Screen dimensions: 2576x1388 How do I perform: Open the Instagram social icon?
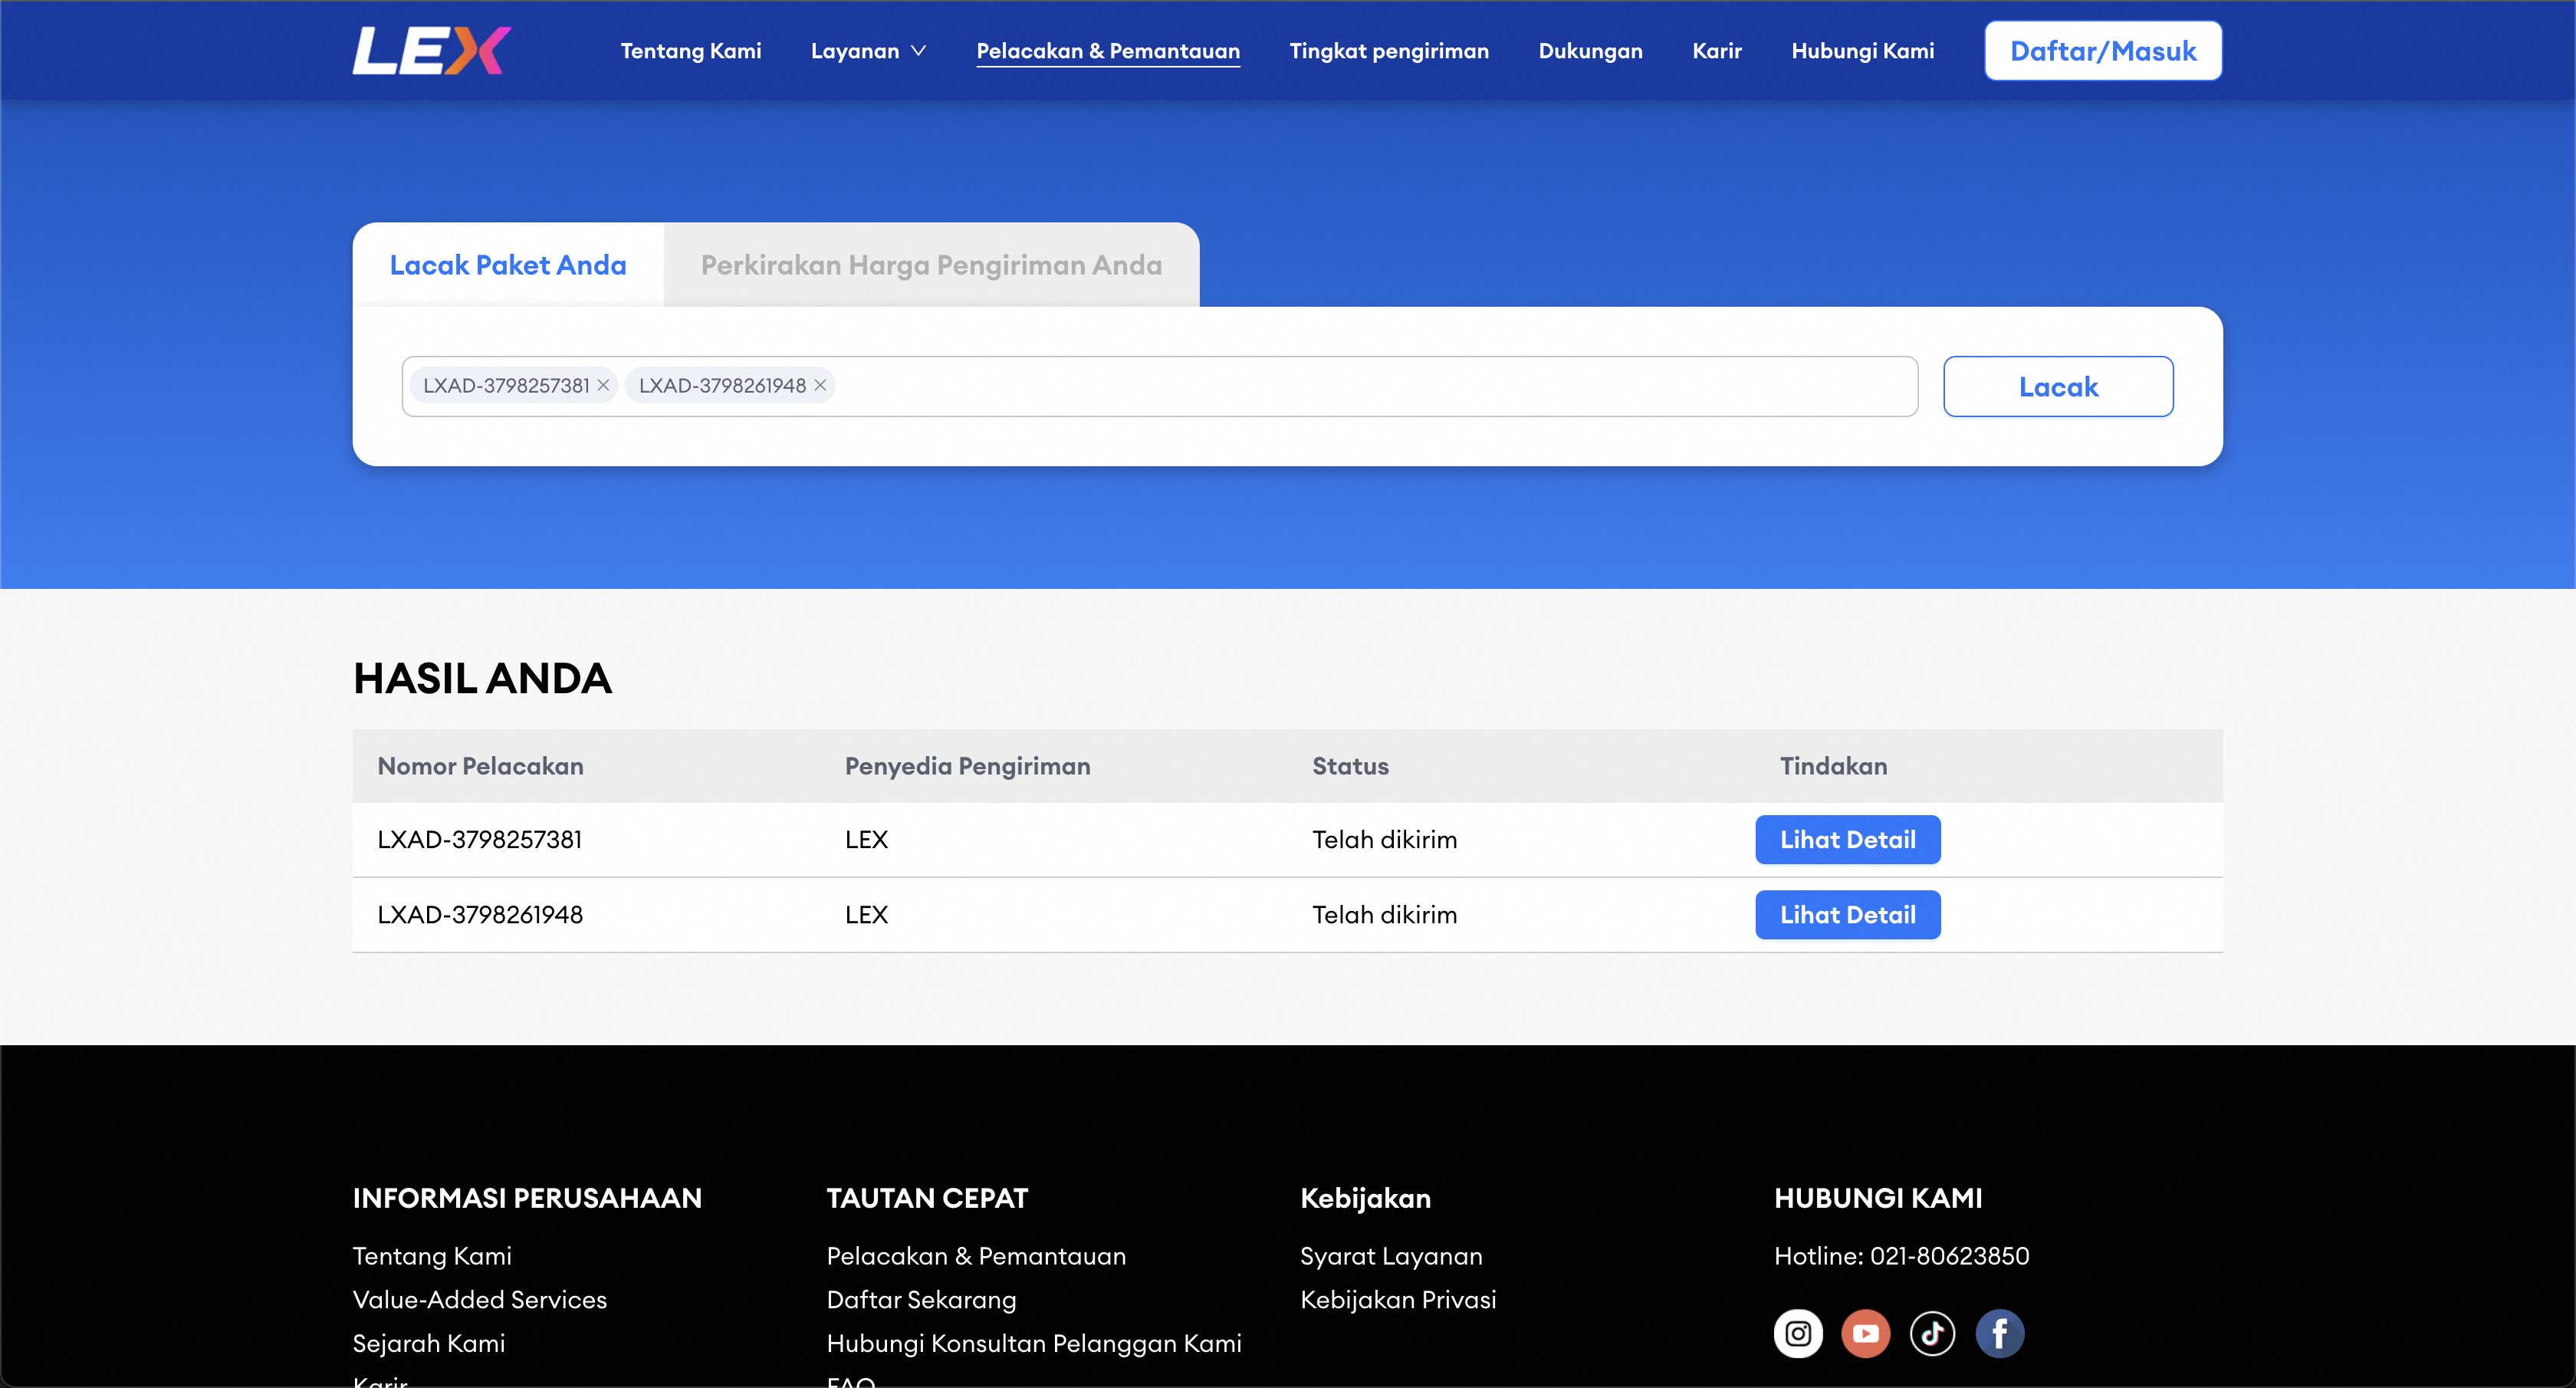tap(1798, 1333)
